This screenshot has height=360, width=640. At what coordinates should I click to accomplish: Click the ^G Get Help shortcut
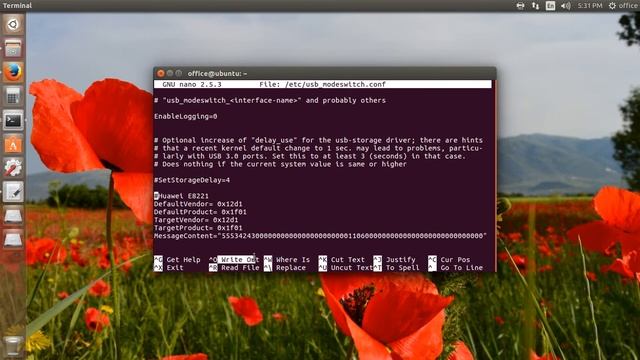(x=177, y=260)
